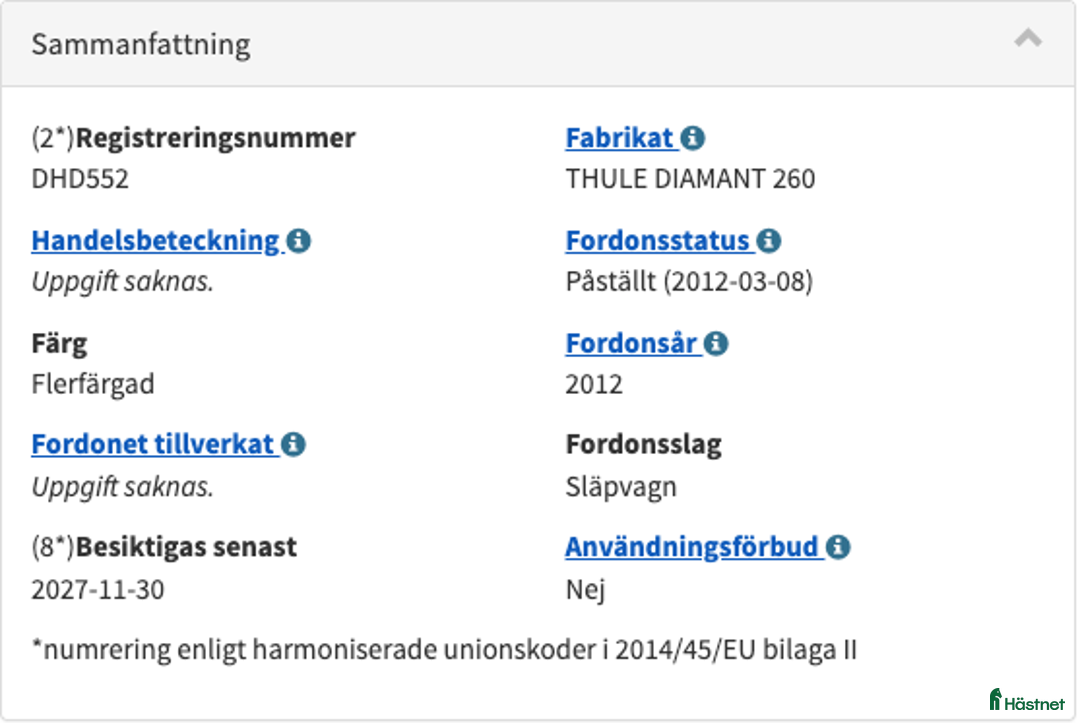Follow the Fordonsstatus link
The image size is (1080, 723).
pyautogui.click(x=657, y=241)
